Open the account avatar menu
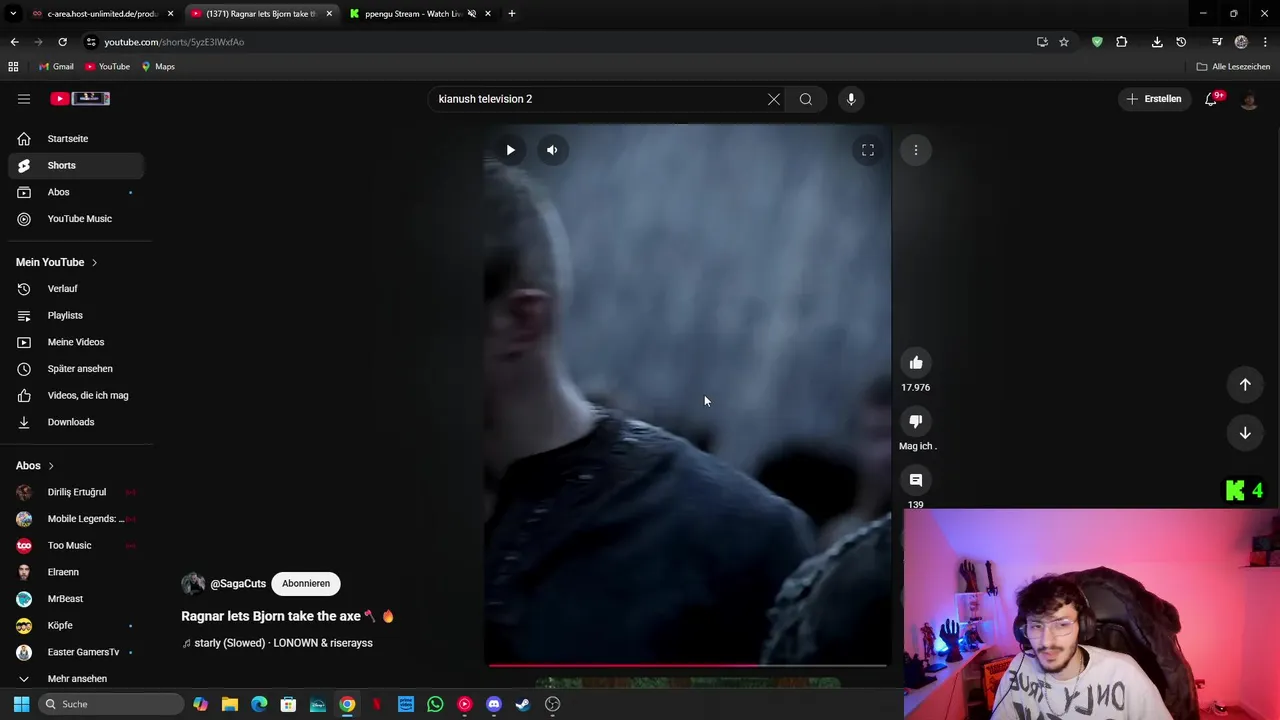 [1249, 99]
